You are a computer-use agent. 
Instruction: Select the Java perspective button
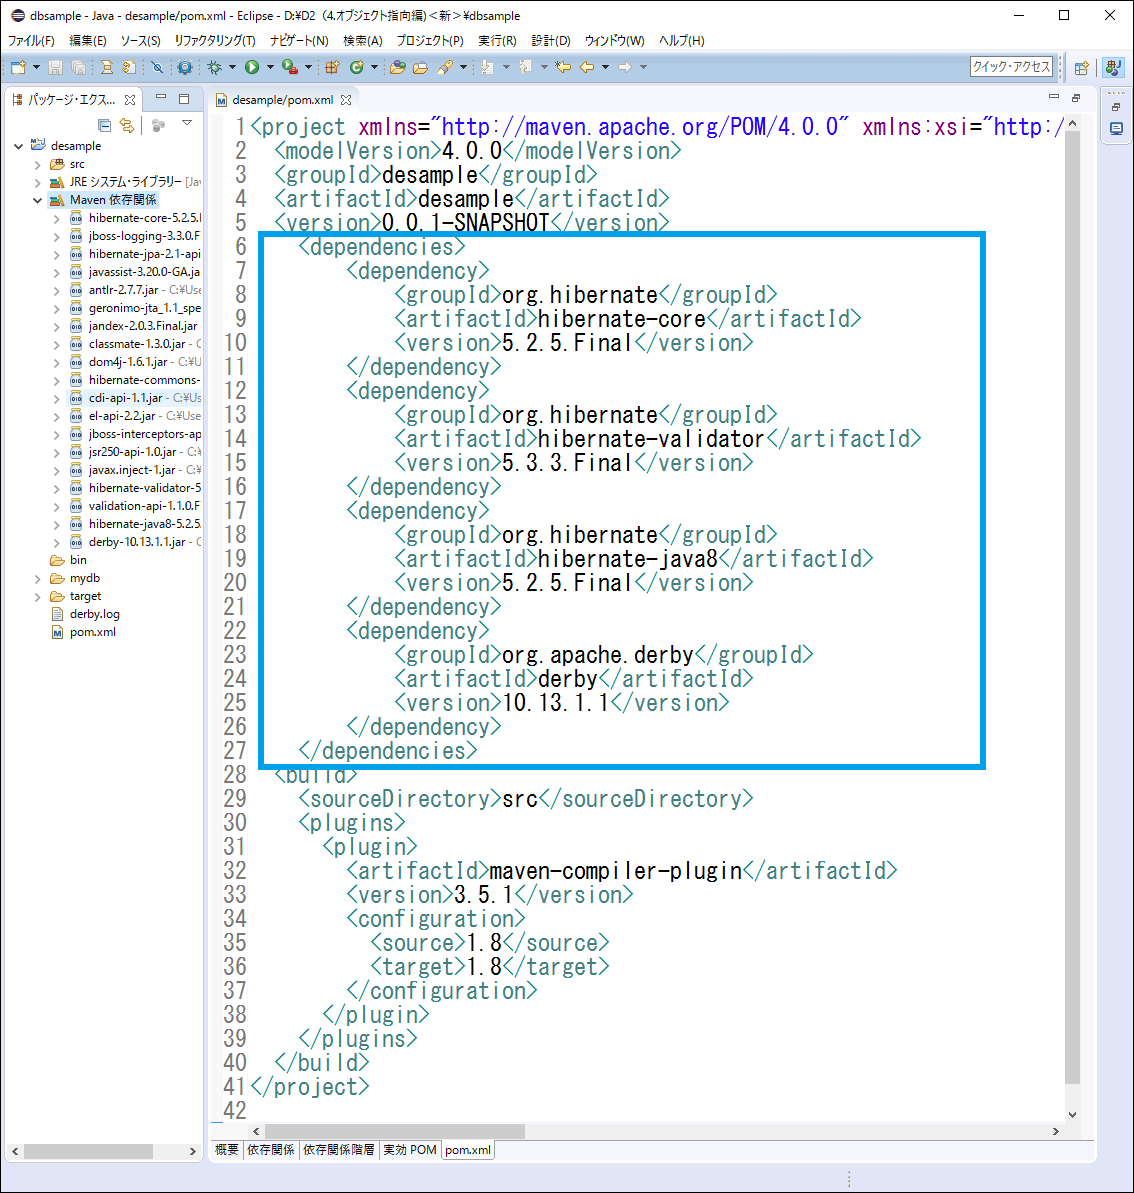coord(1112,68)
